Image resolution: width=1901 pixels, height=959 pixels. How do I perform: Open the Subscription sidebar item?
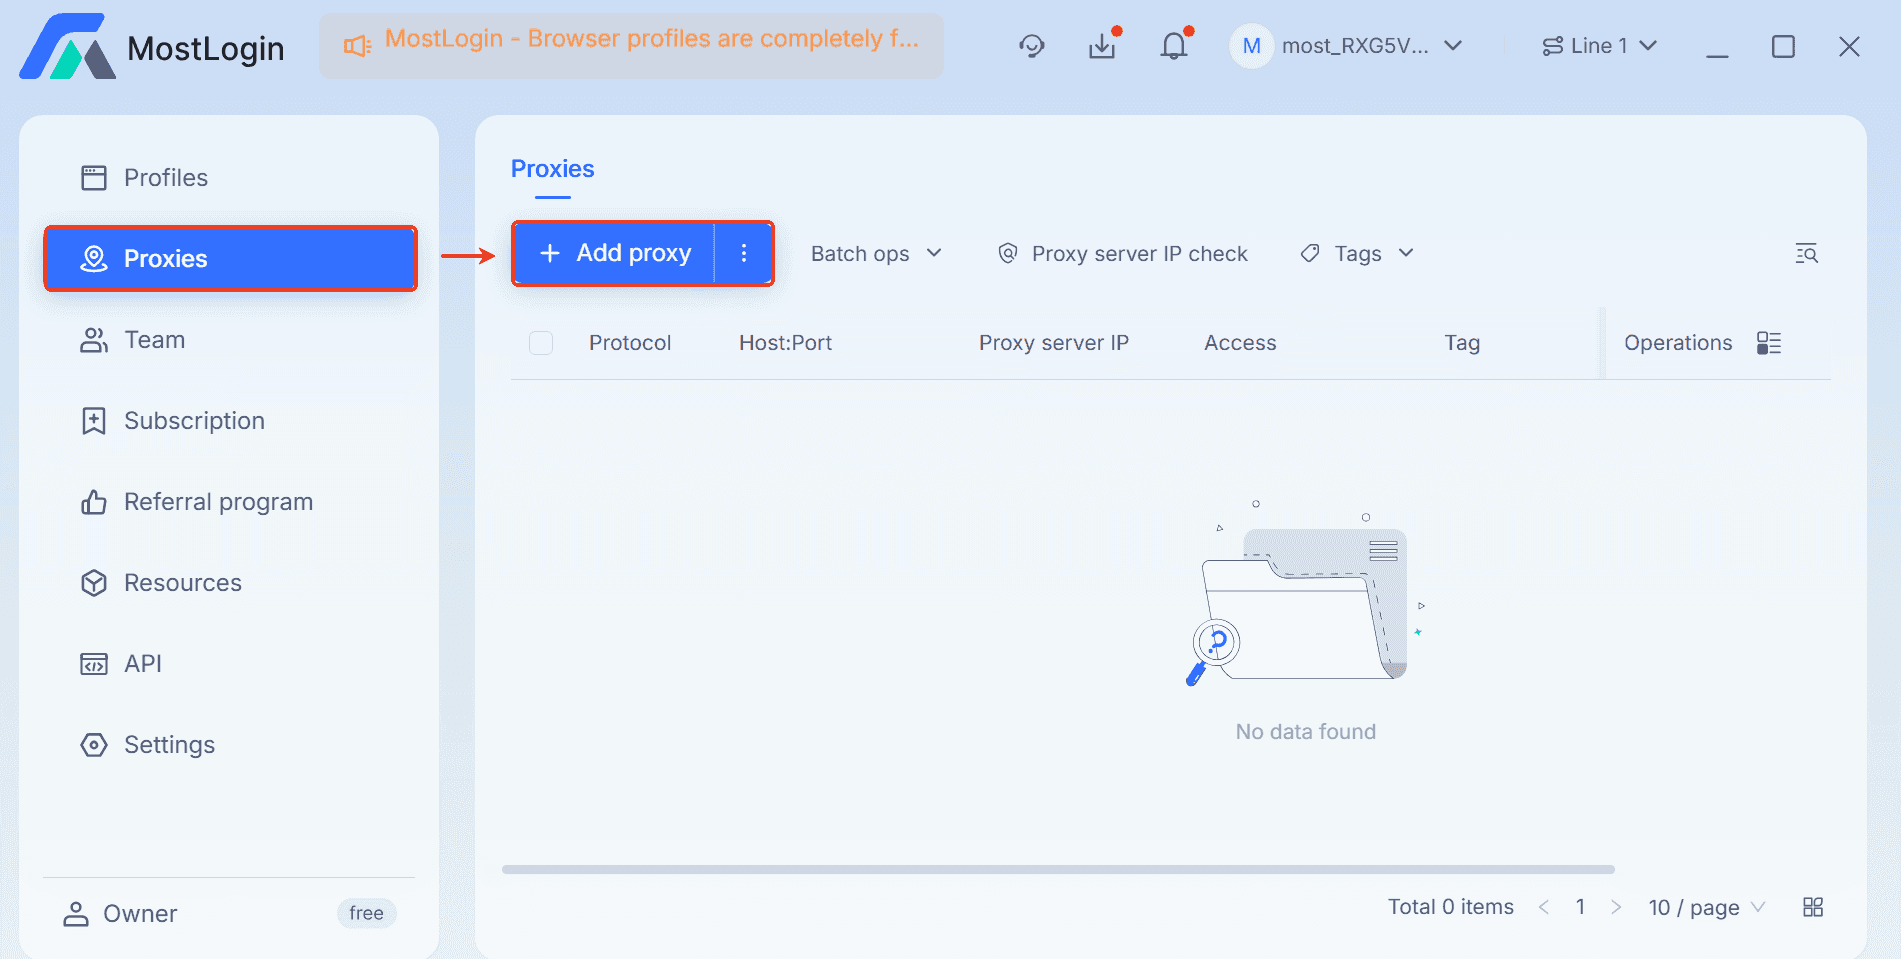(x=194, y=421)
